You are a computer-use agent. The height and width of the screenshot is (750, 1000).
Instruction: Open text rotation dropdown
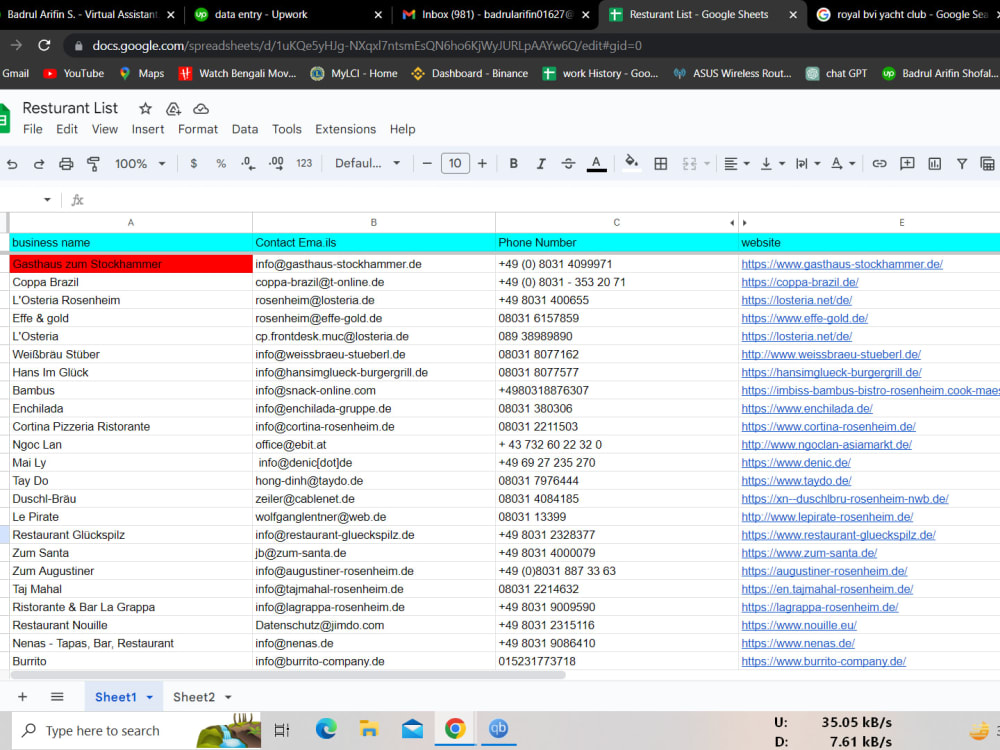[x=842, y=164]
